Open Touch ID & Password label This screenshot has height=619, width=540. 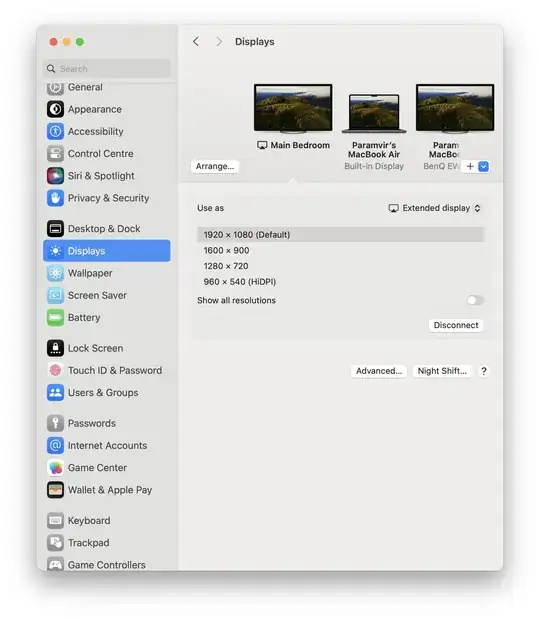[x=115, y=370]
